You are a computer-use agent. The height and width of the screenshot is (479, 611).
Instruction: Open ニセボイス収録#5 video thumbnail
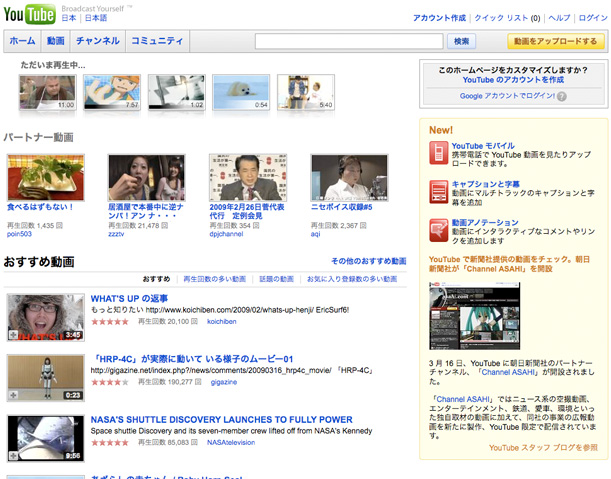349,177
